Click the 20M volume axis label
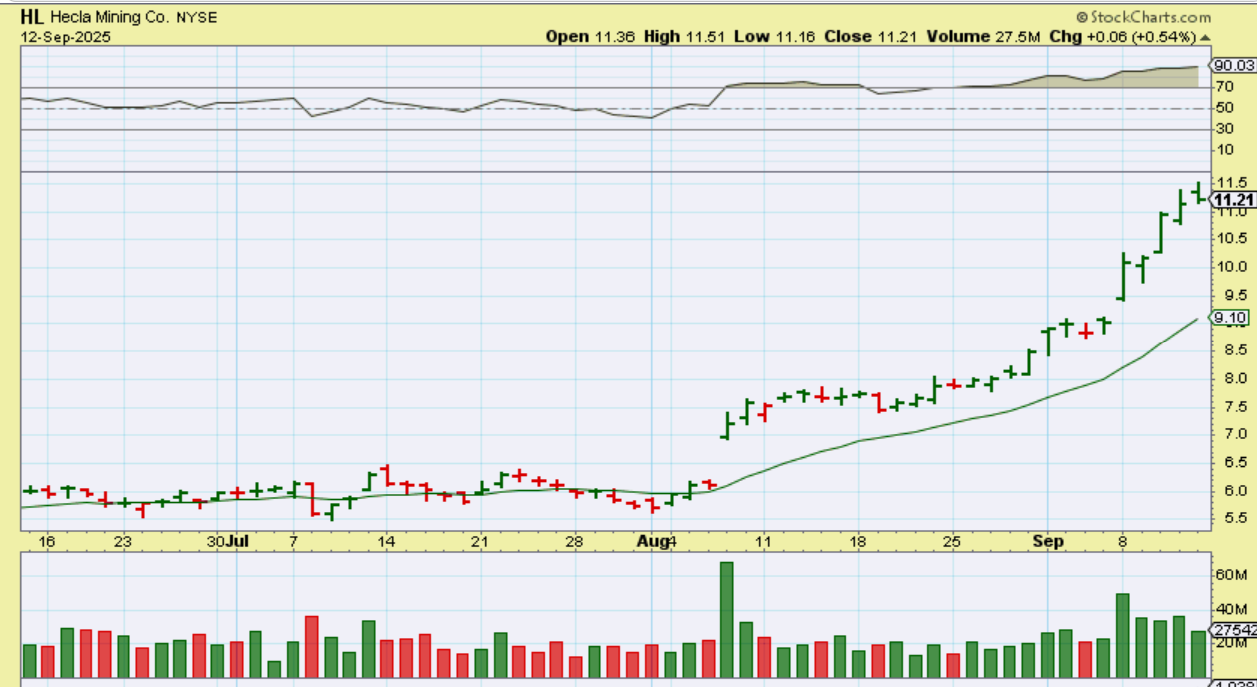Viewport: 1257px width, 687px height. [1229, 644]
